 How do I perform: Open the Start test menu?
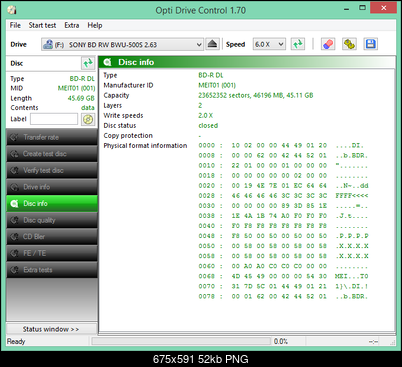click(x=42, y=25)
